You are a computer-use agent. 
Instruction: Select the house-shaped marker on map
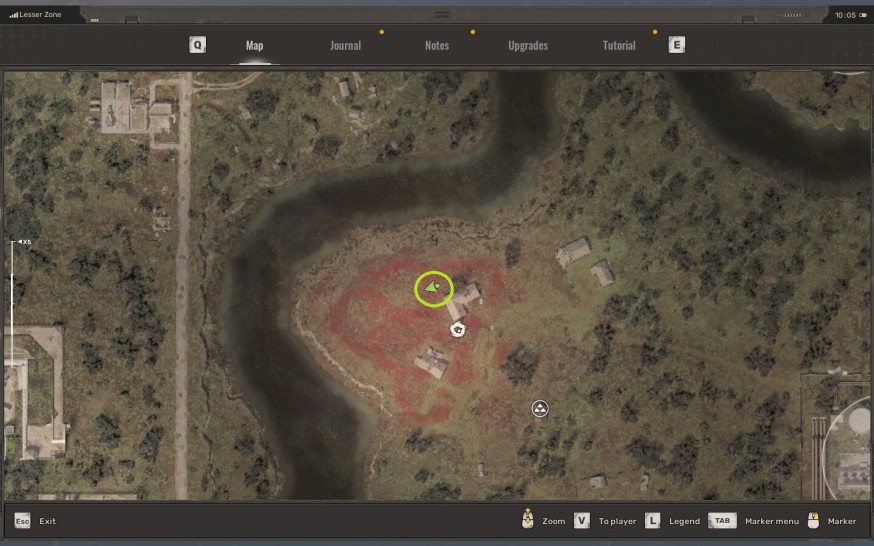458,329
